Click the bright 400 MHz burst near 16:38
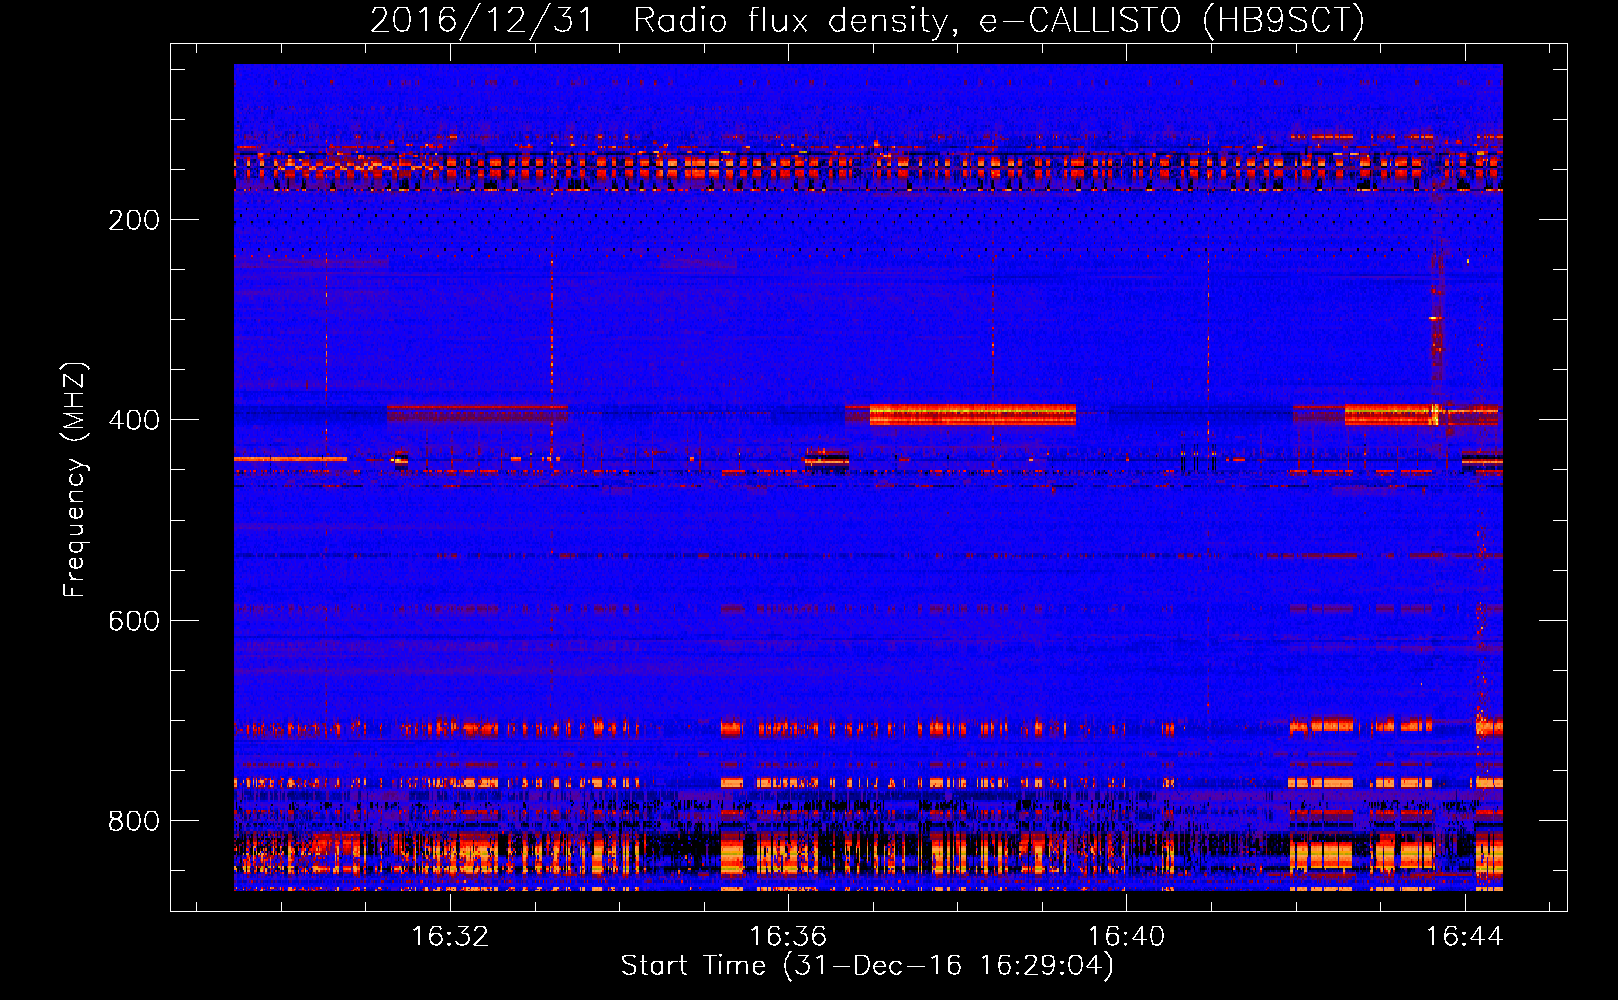 click(972, 414)
